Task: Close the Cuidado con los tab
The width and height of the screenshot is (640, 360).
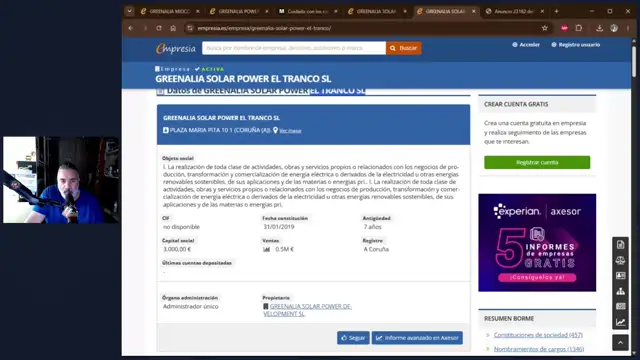Action: click(336, 11)
